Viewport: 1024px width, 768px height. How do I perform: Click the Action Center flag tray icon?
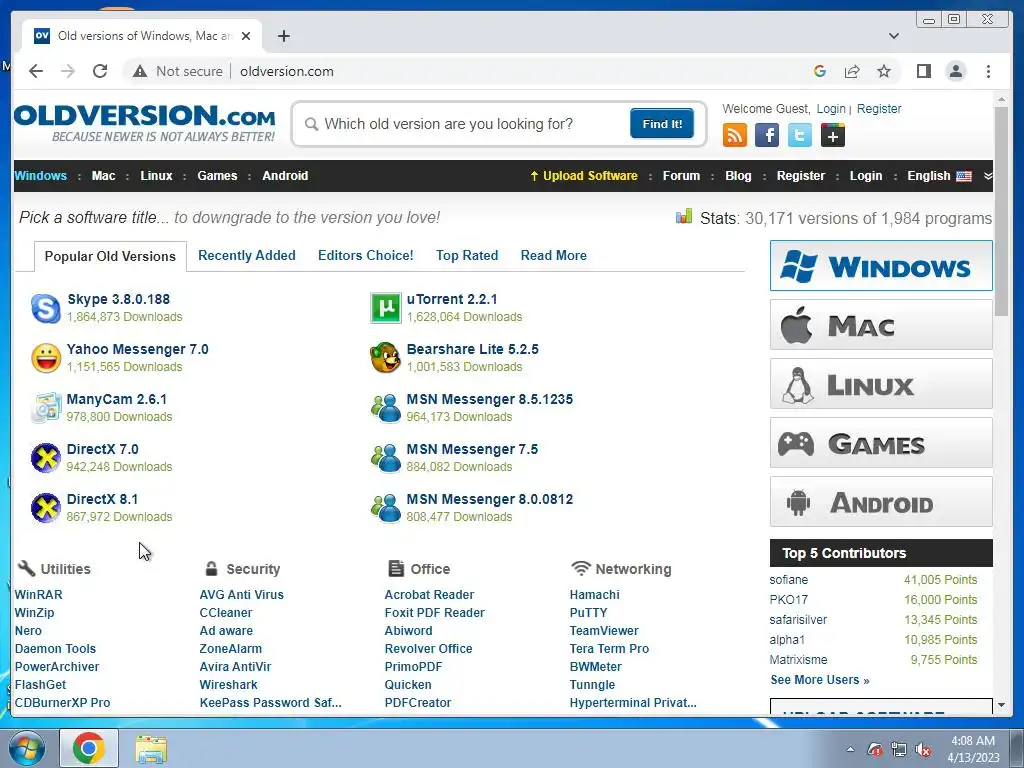coord(874,750)
